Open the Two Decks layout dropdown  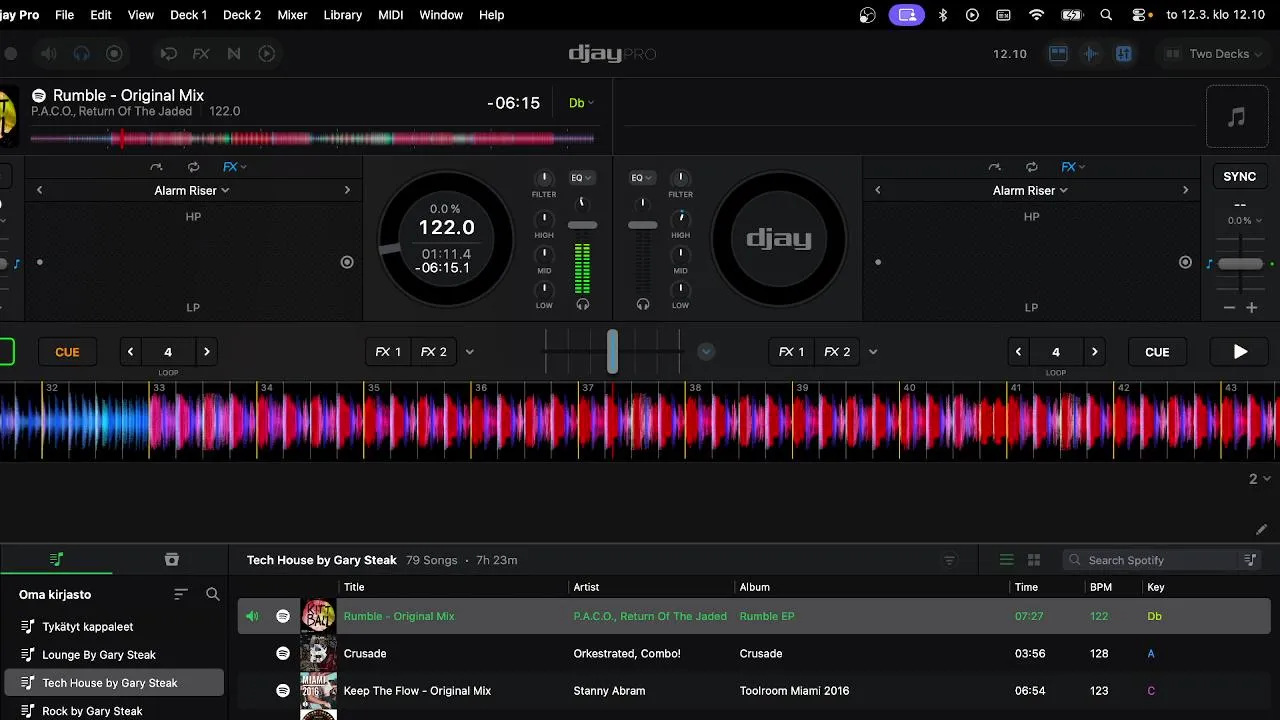coord(1215,54)
